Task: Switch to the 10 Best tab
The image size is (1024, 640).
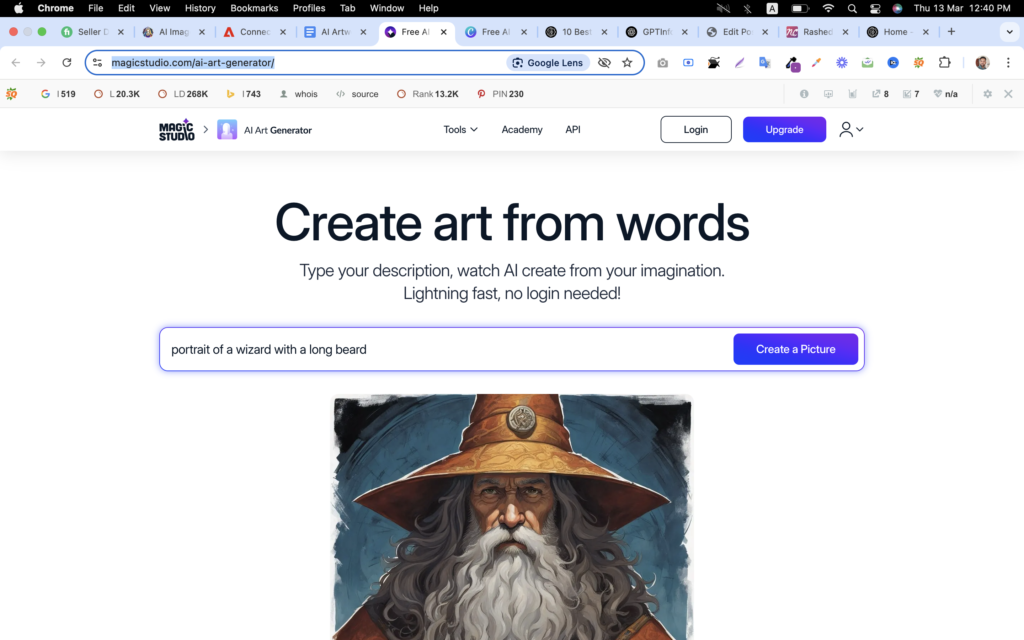Action: (x=576, y=31)
